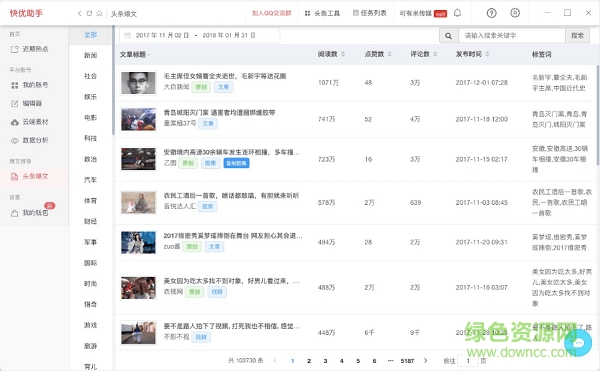Click the magnifier search icon
This screenshot has height=371, width=600.
coord(448,36)
